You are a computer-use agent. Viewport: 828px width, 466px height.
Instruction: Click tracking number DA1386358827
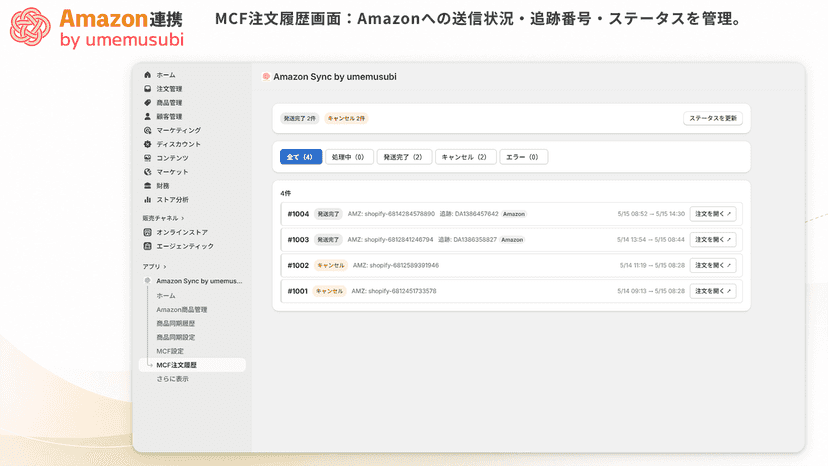click(x=475, y=239)
